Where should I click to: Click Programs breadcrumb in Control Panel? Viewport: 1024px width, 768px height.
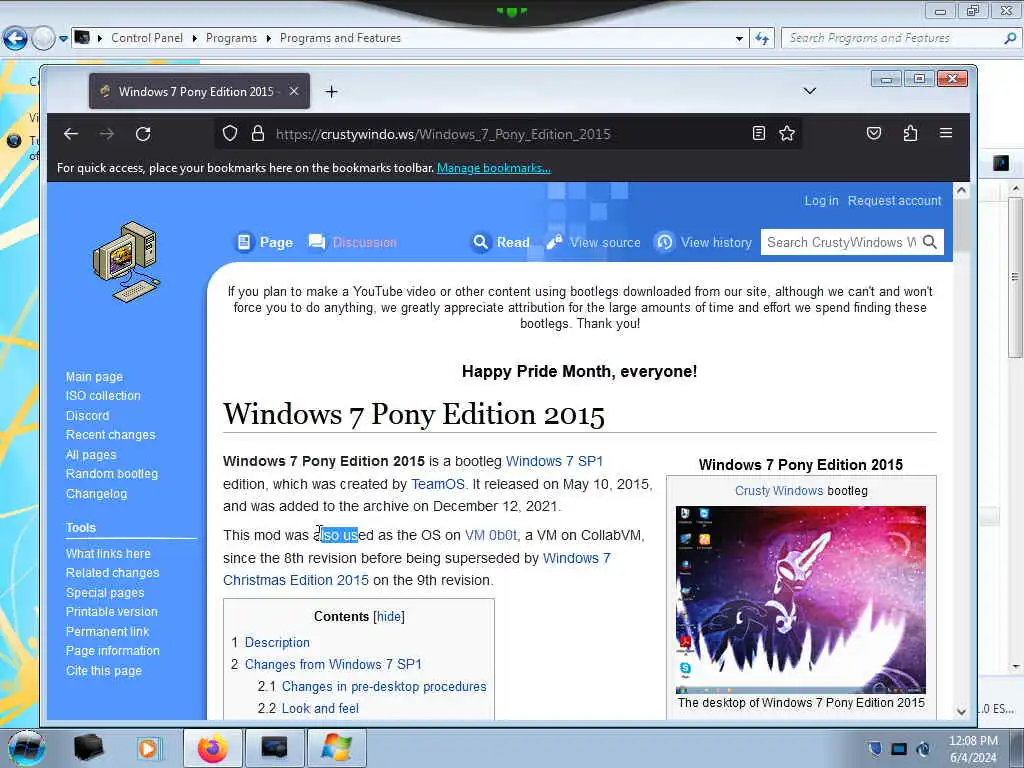click(231, 38)
